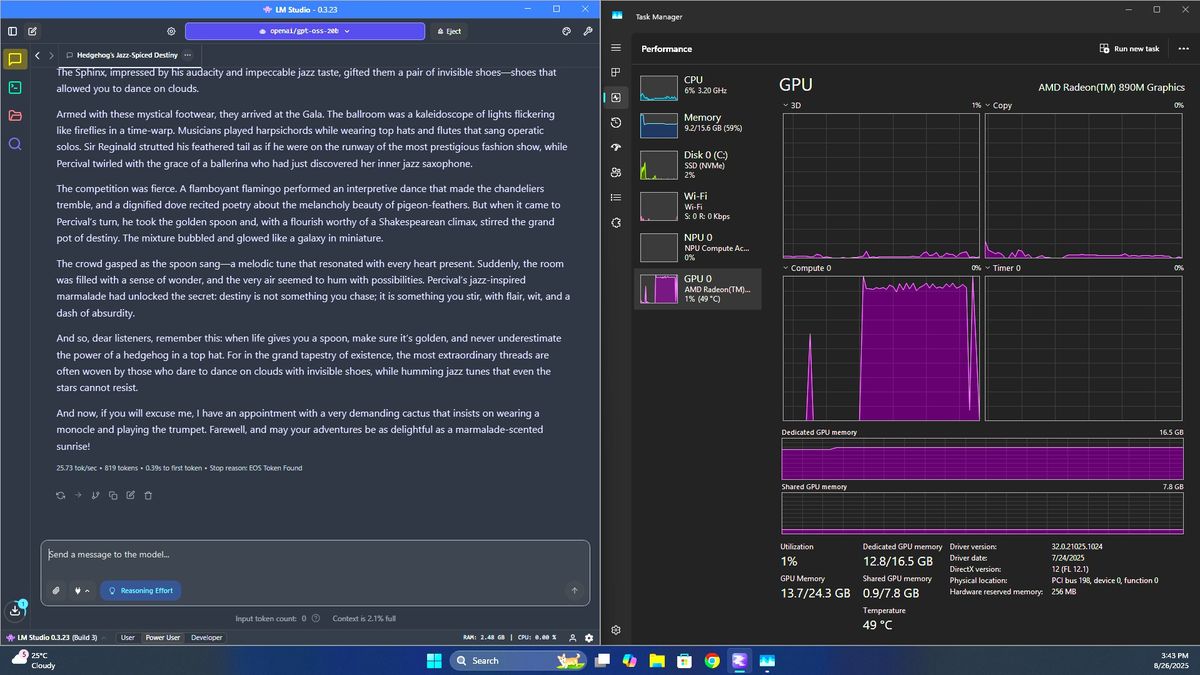
Task: Open the openai/gpt-oss-20b model selector dropdown
Action: (x=305, y=31)
